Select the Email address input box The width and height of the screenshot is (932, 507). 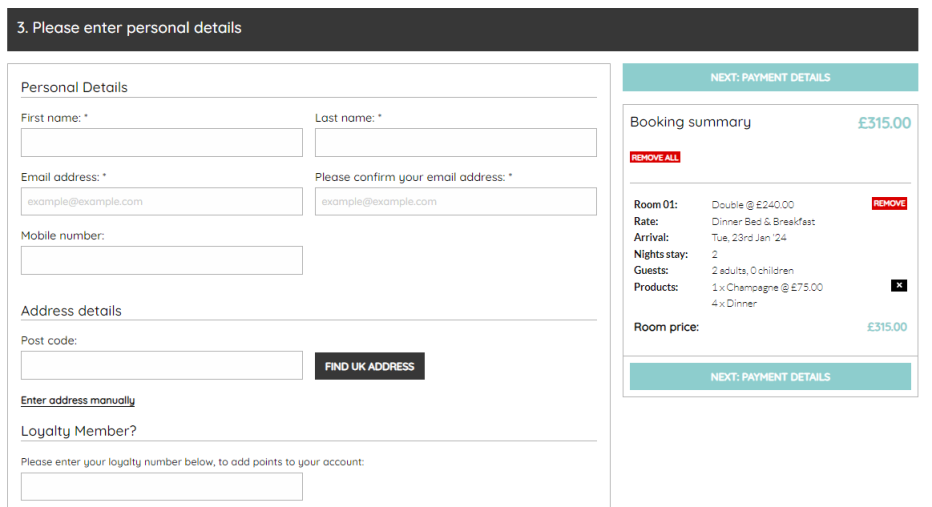click(161, 202)
